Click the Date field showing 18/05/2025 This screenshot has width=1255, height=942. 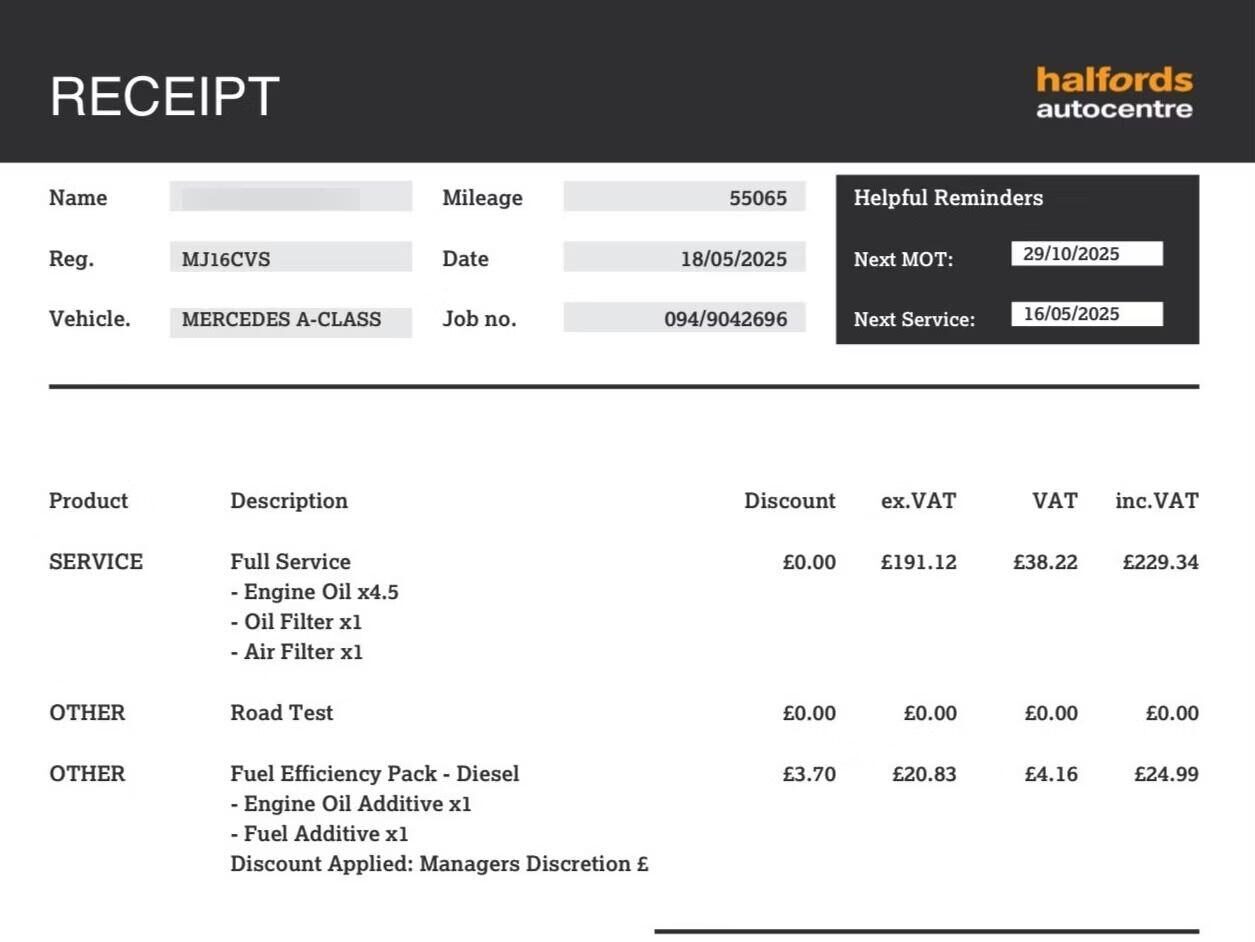tap(684, 258)
